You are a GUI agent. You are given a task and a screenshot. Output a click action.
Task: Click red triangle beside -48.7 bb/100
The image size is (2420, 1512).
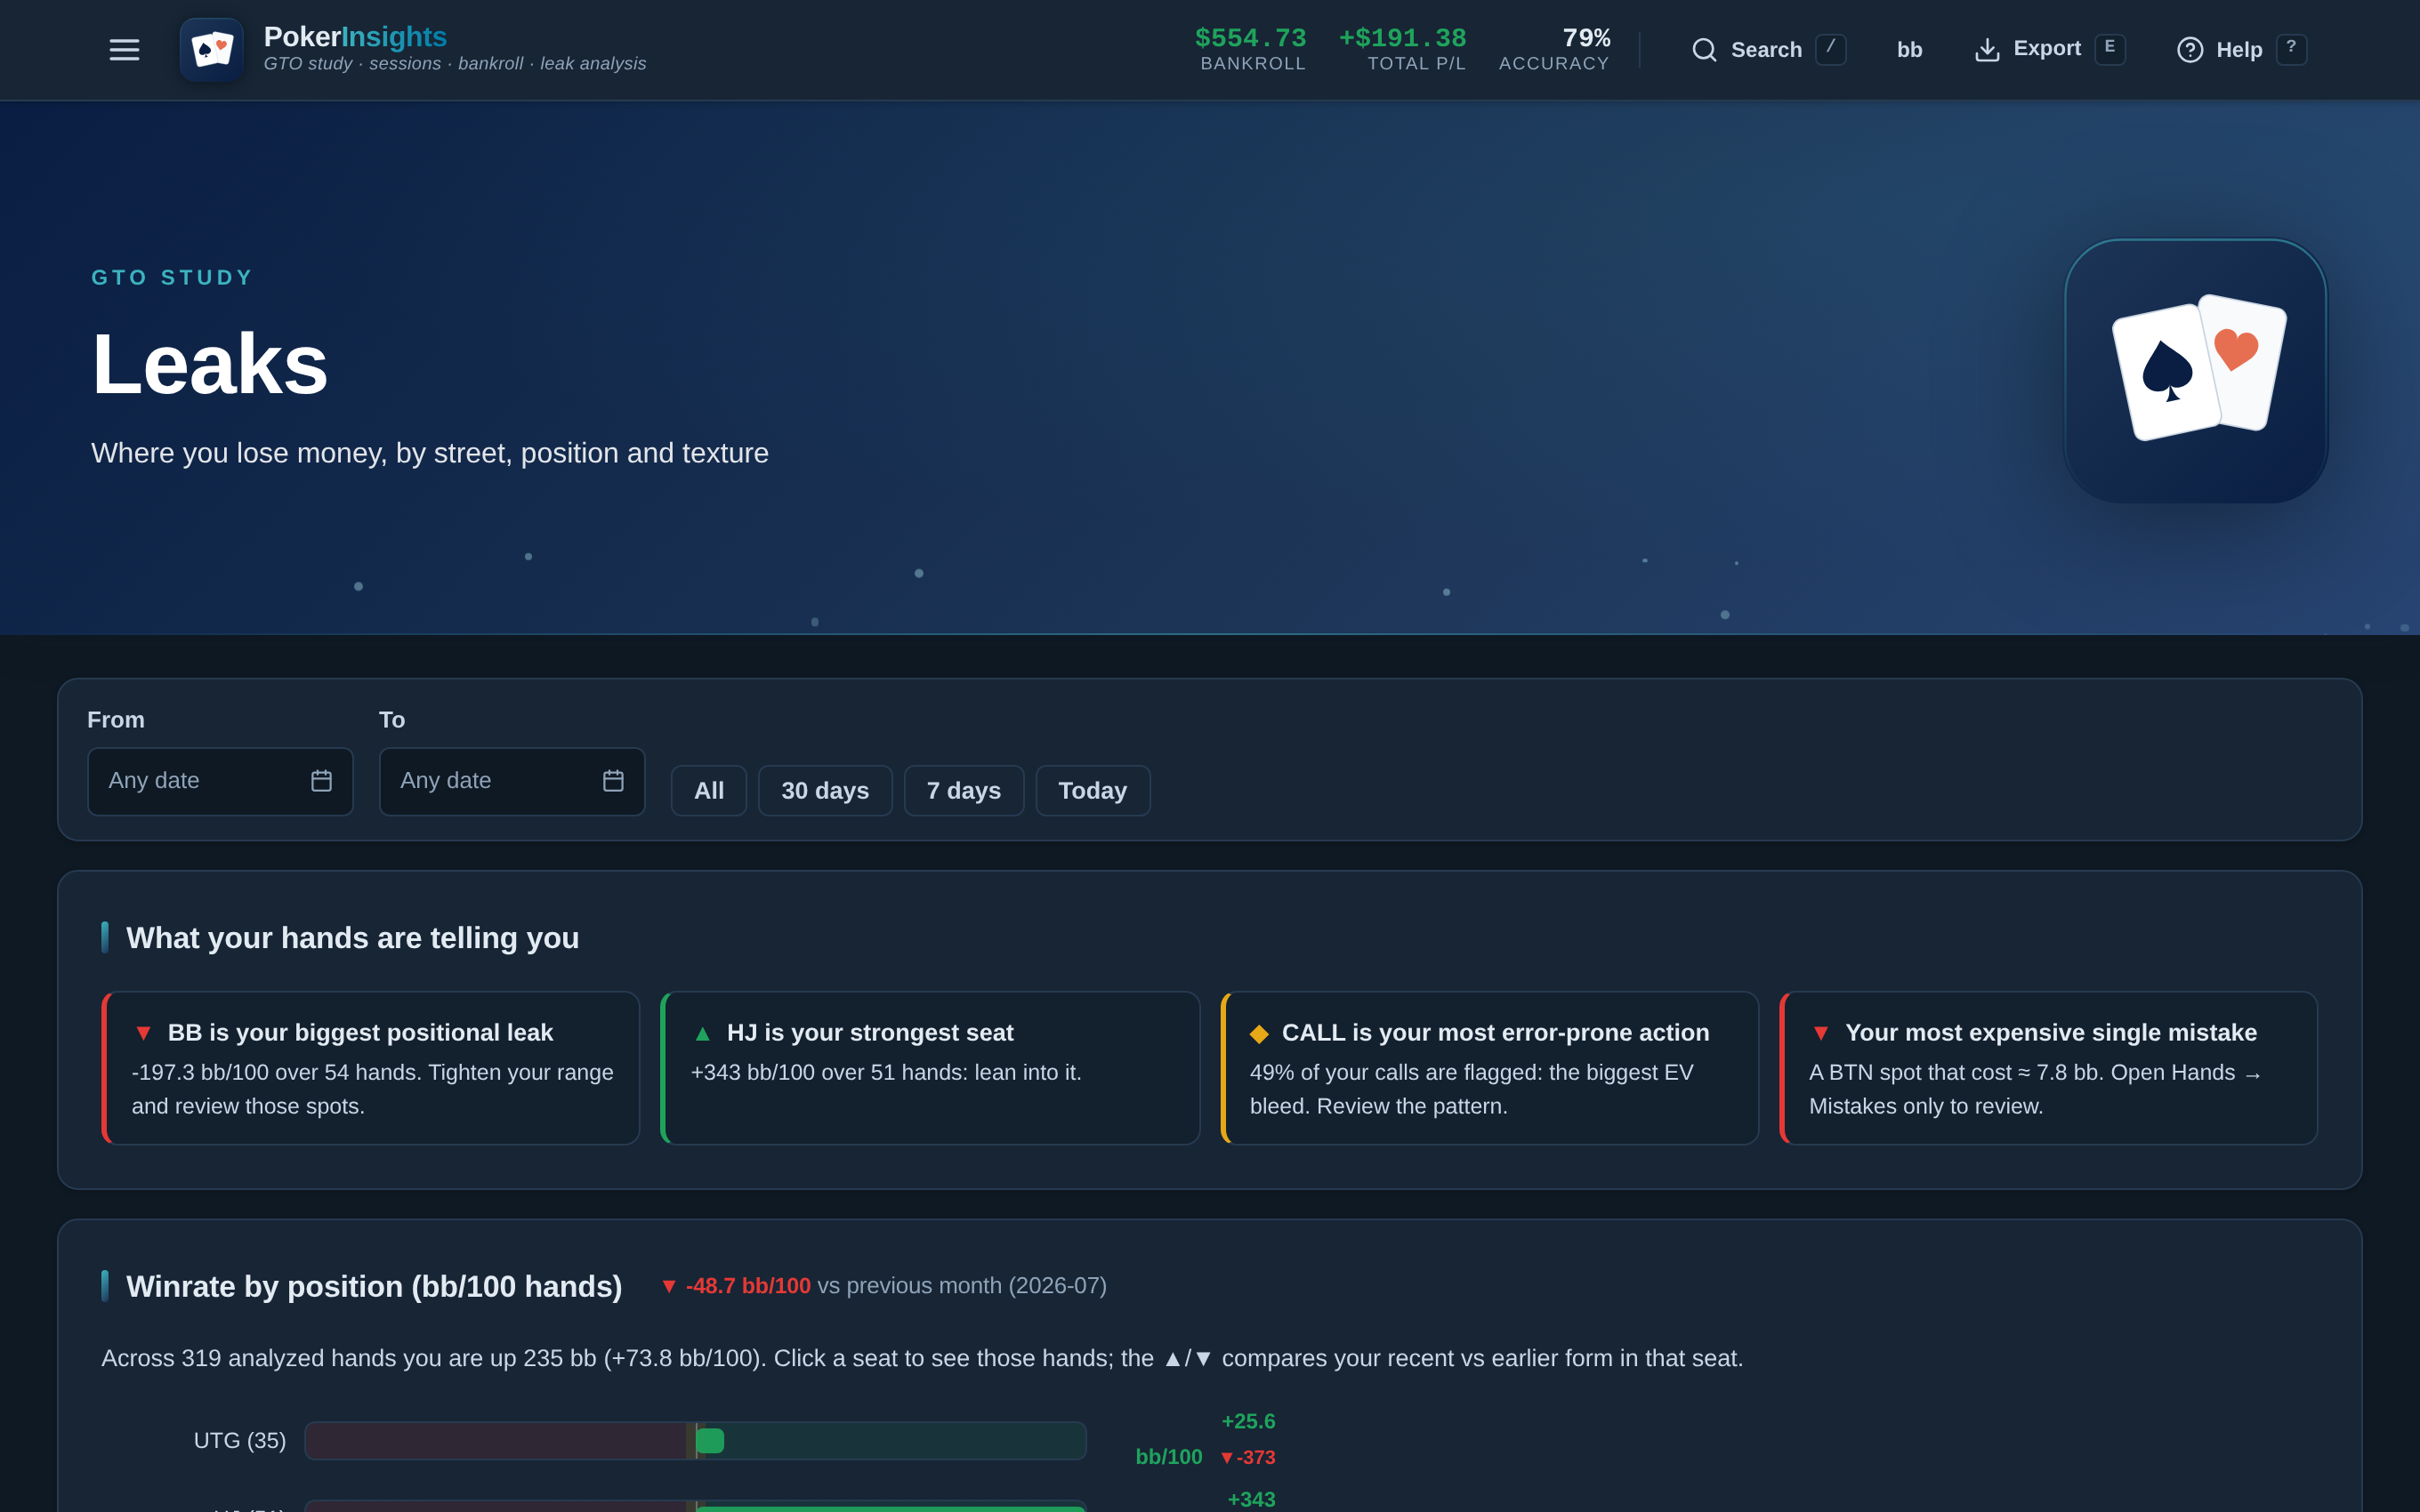pos(669,1286)
